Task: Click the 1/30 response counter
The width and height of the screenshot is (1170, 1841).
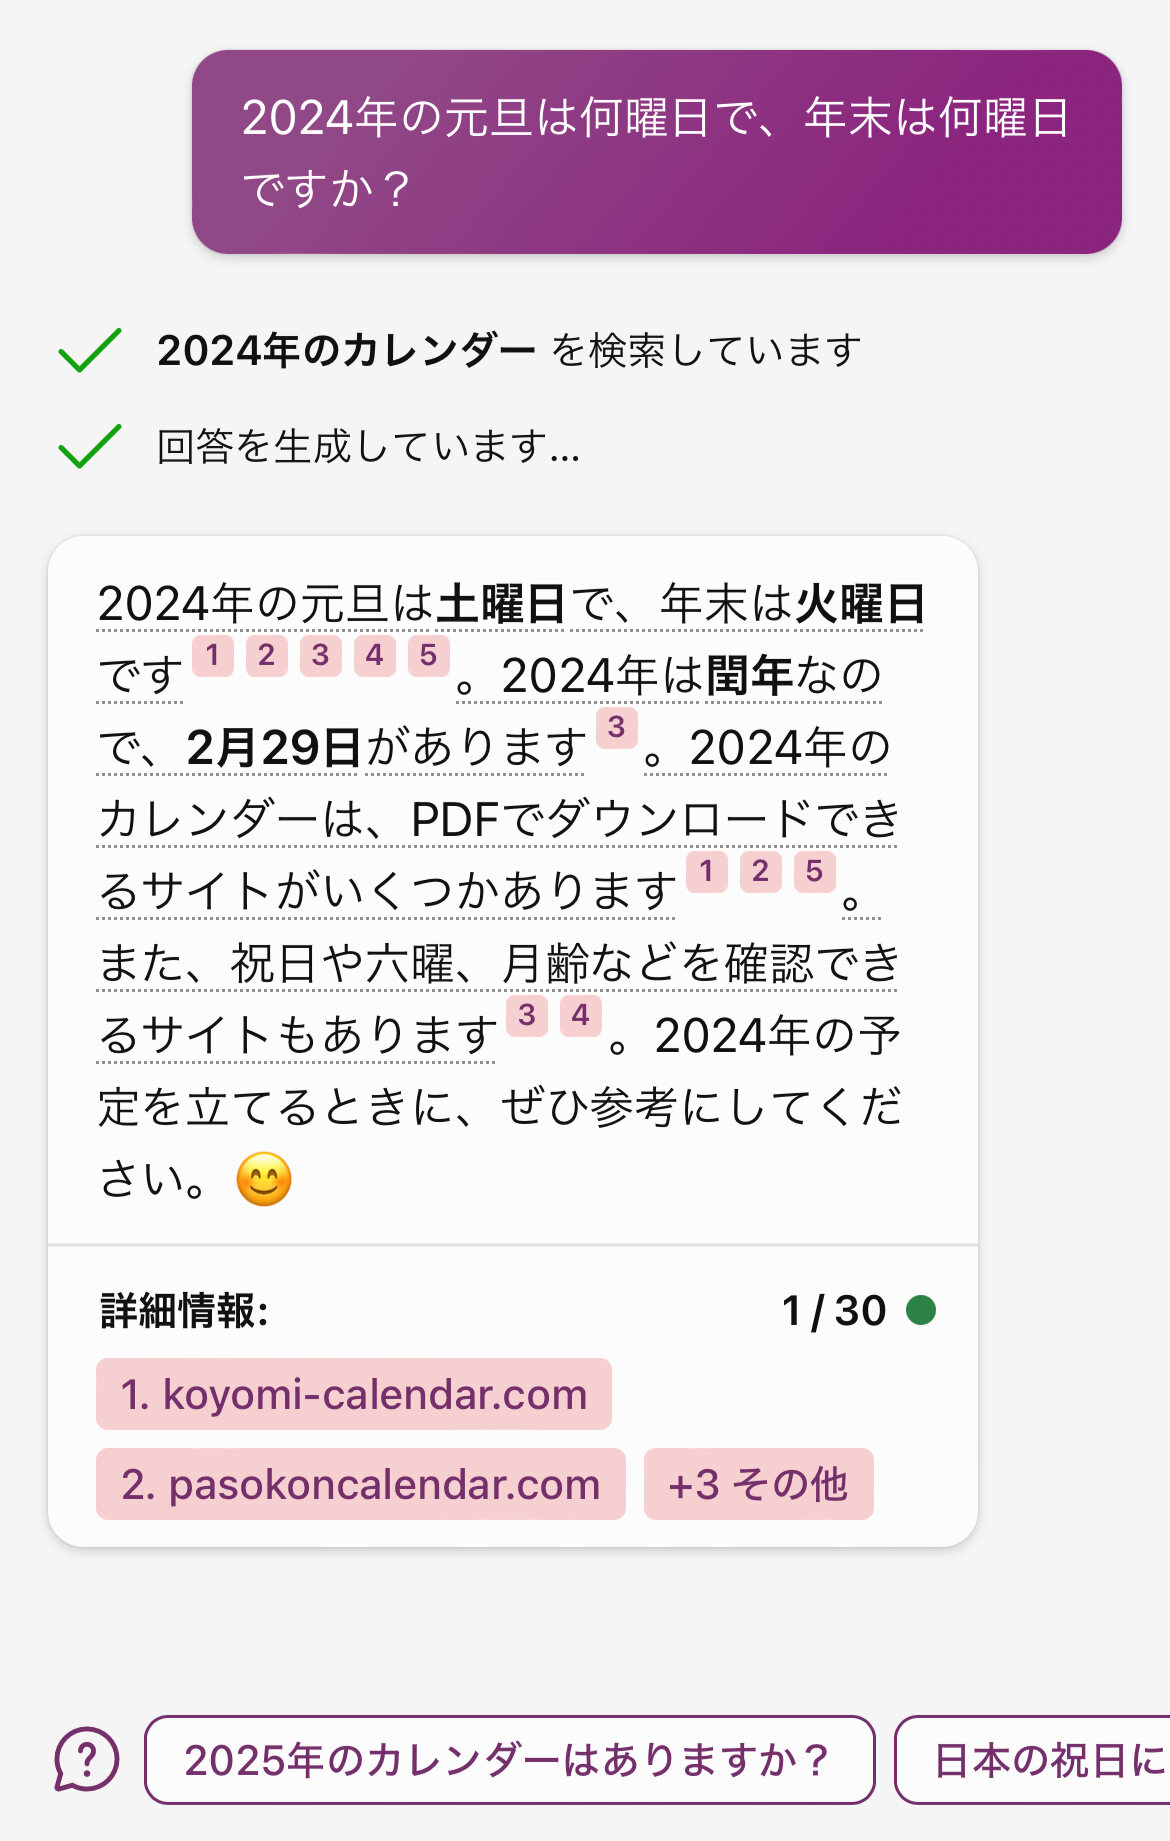Action: (834, 1311)
